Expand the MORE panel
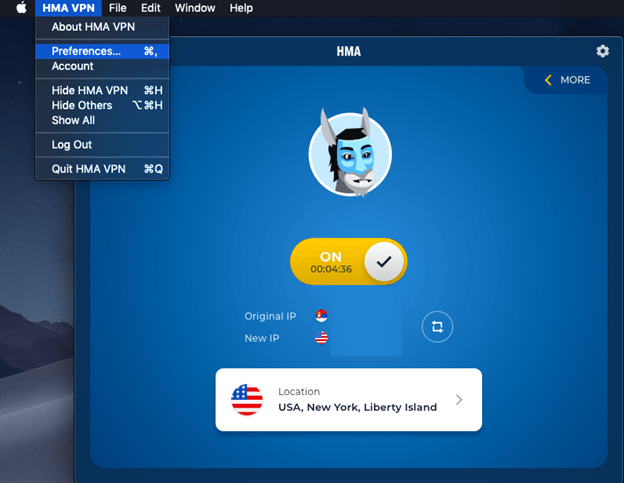The width and height of the screenshot is (624, 483). click(567, 80)
